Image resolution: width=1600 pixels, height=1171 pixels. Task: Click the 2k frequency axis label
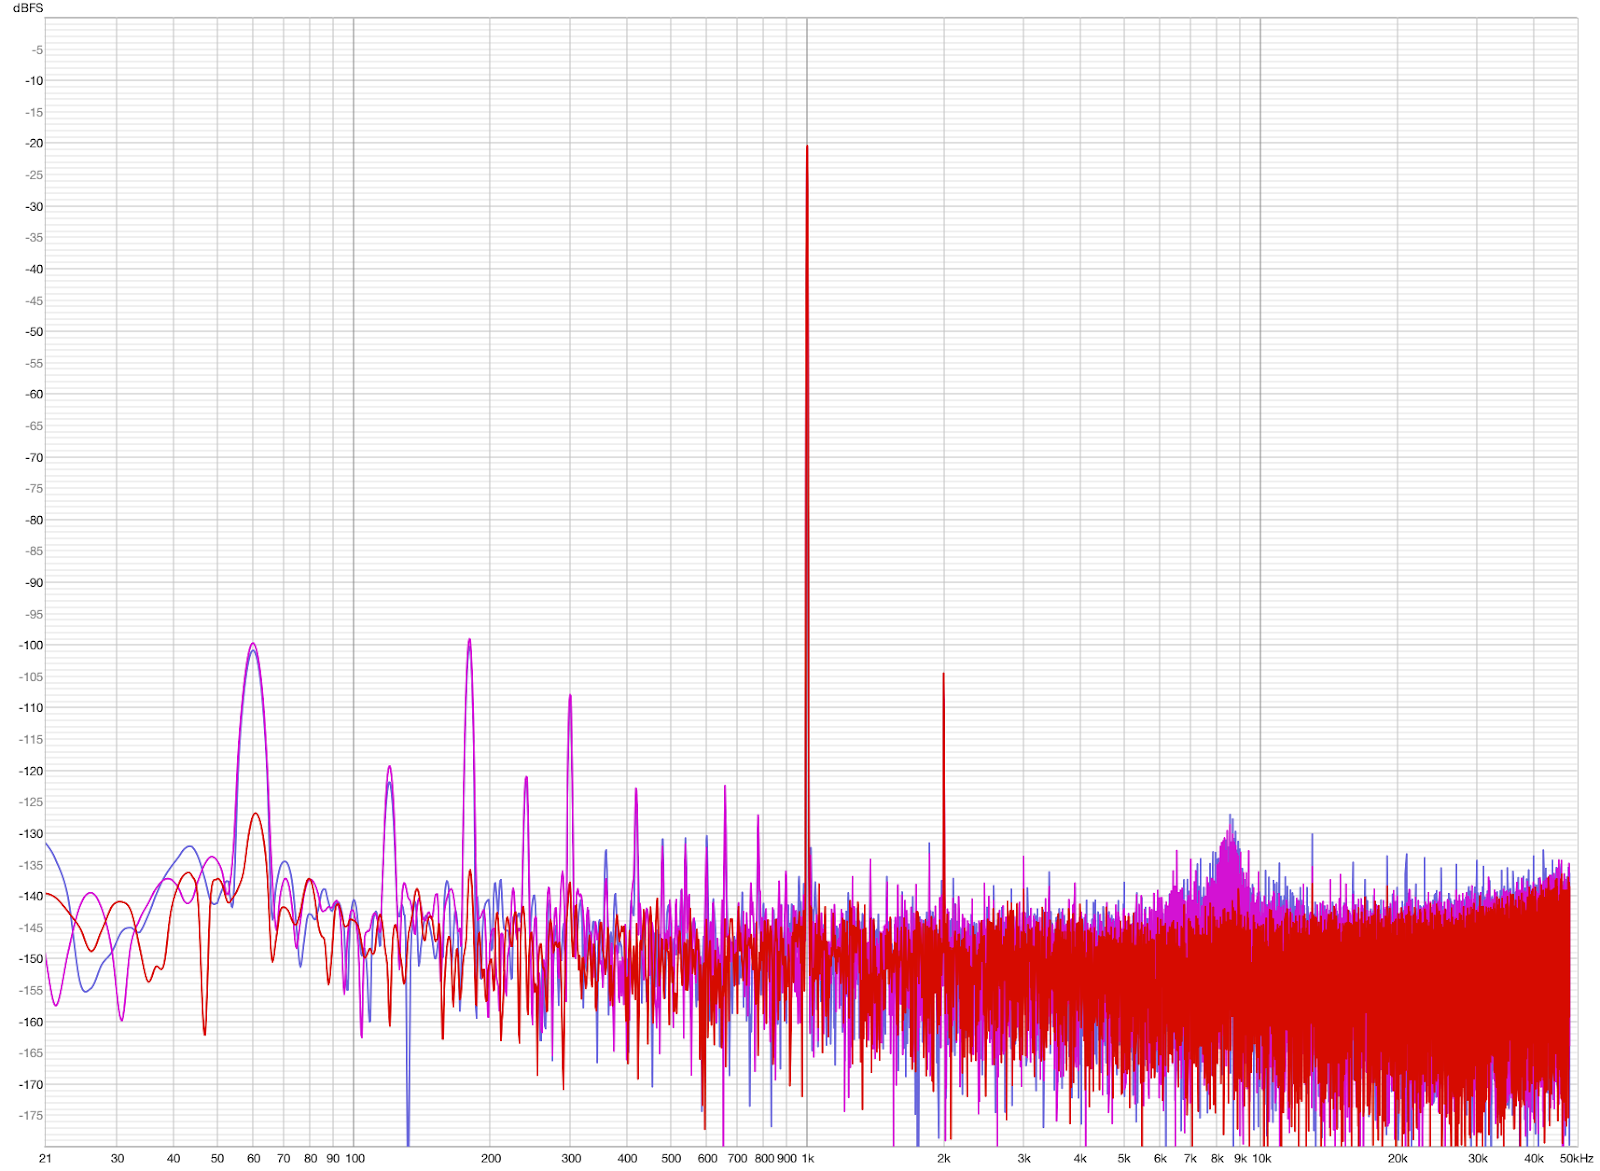(x=944, y=1158)
